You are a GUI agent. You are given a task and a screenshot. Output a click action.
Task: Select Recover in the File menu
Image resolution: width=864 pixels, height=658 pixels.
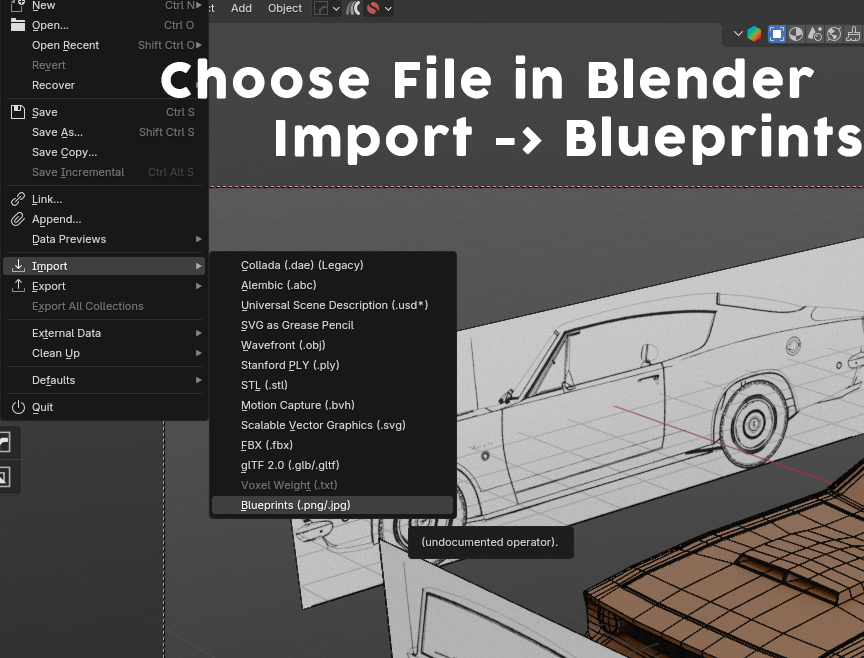pyautogui.click(x=53, y=85)
